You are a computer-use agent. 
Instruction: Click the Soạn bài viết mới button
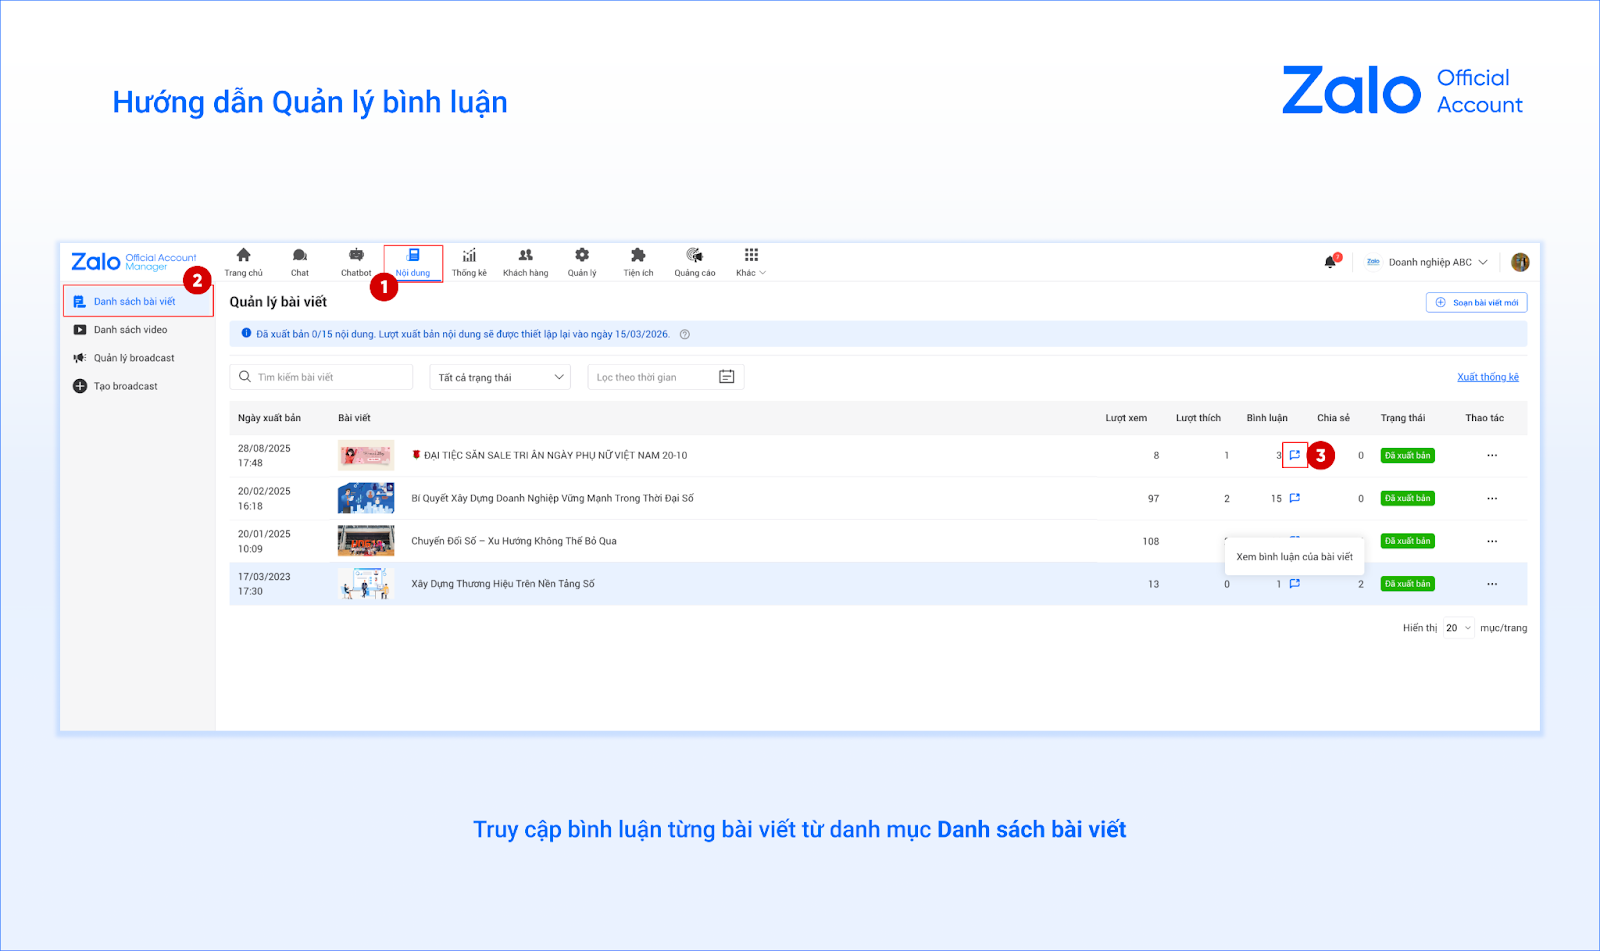(x=1476, y=302)
